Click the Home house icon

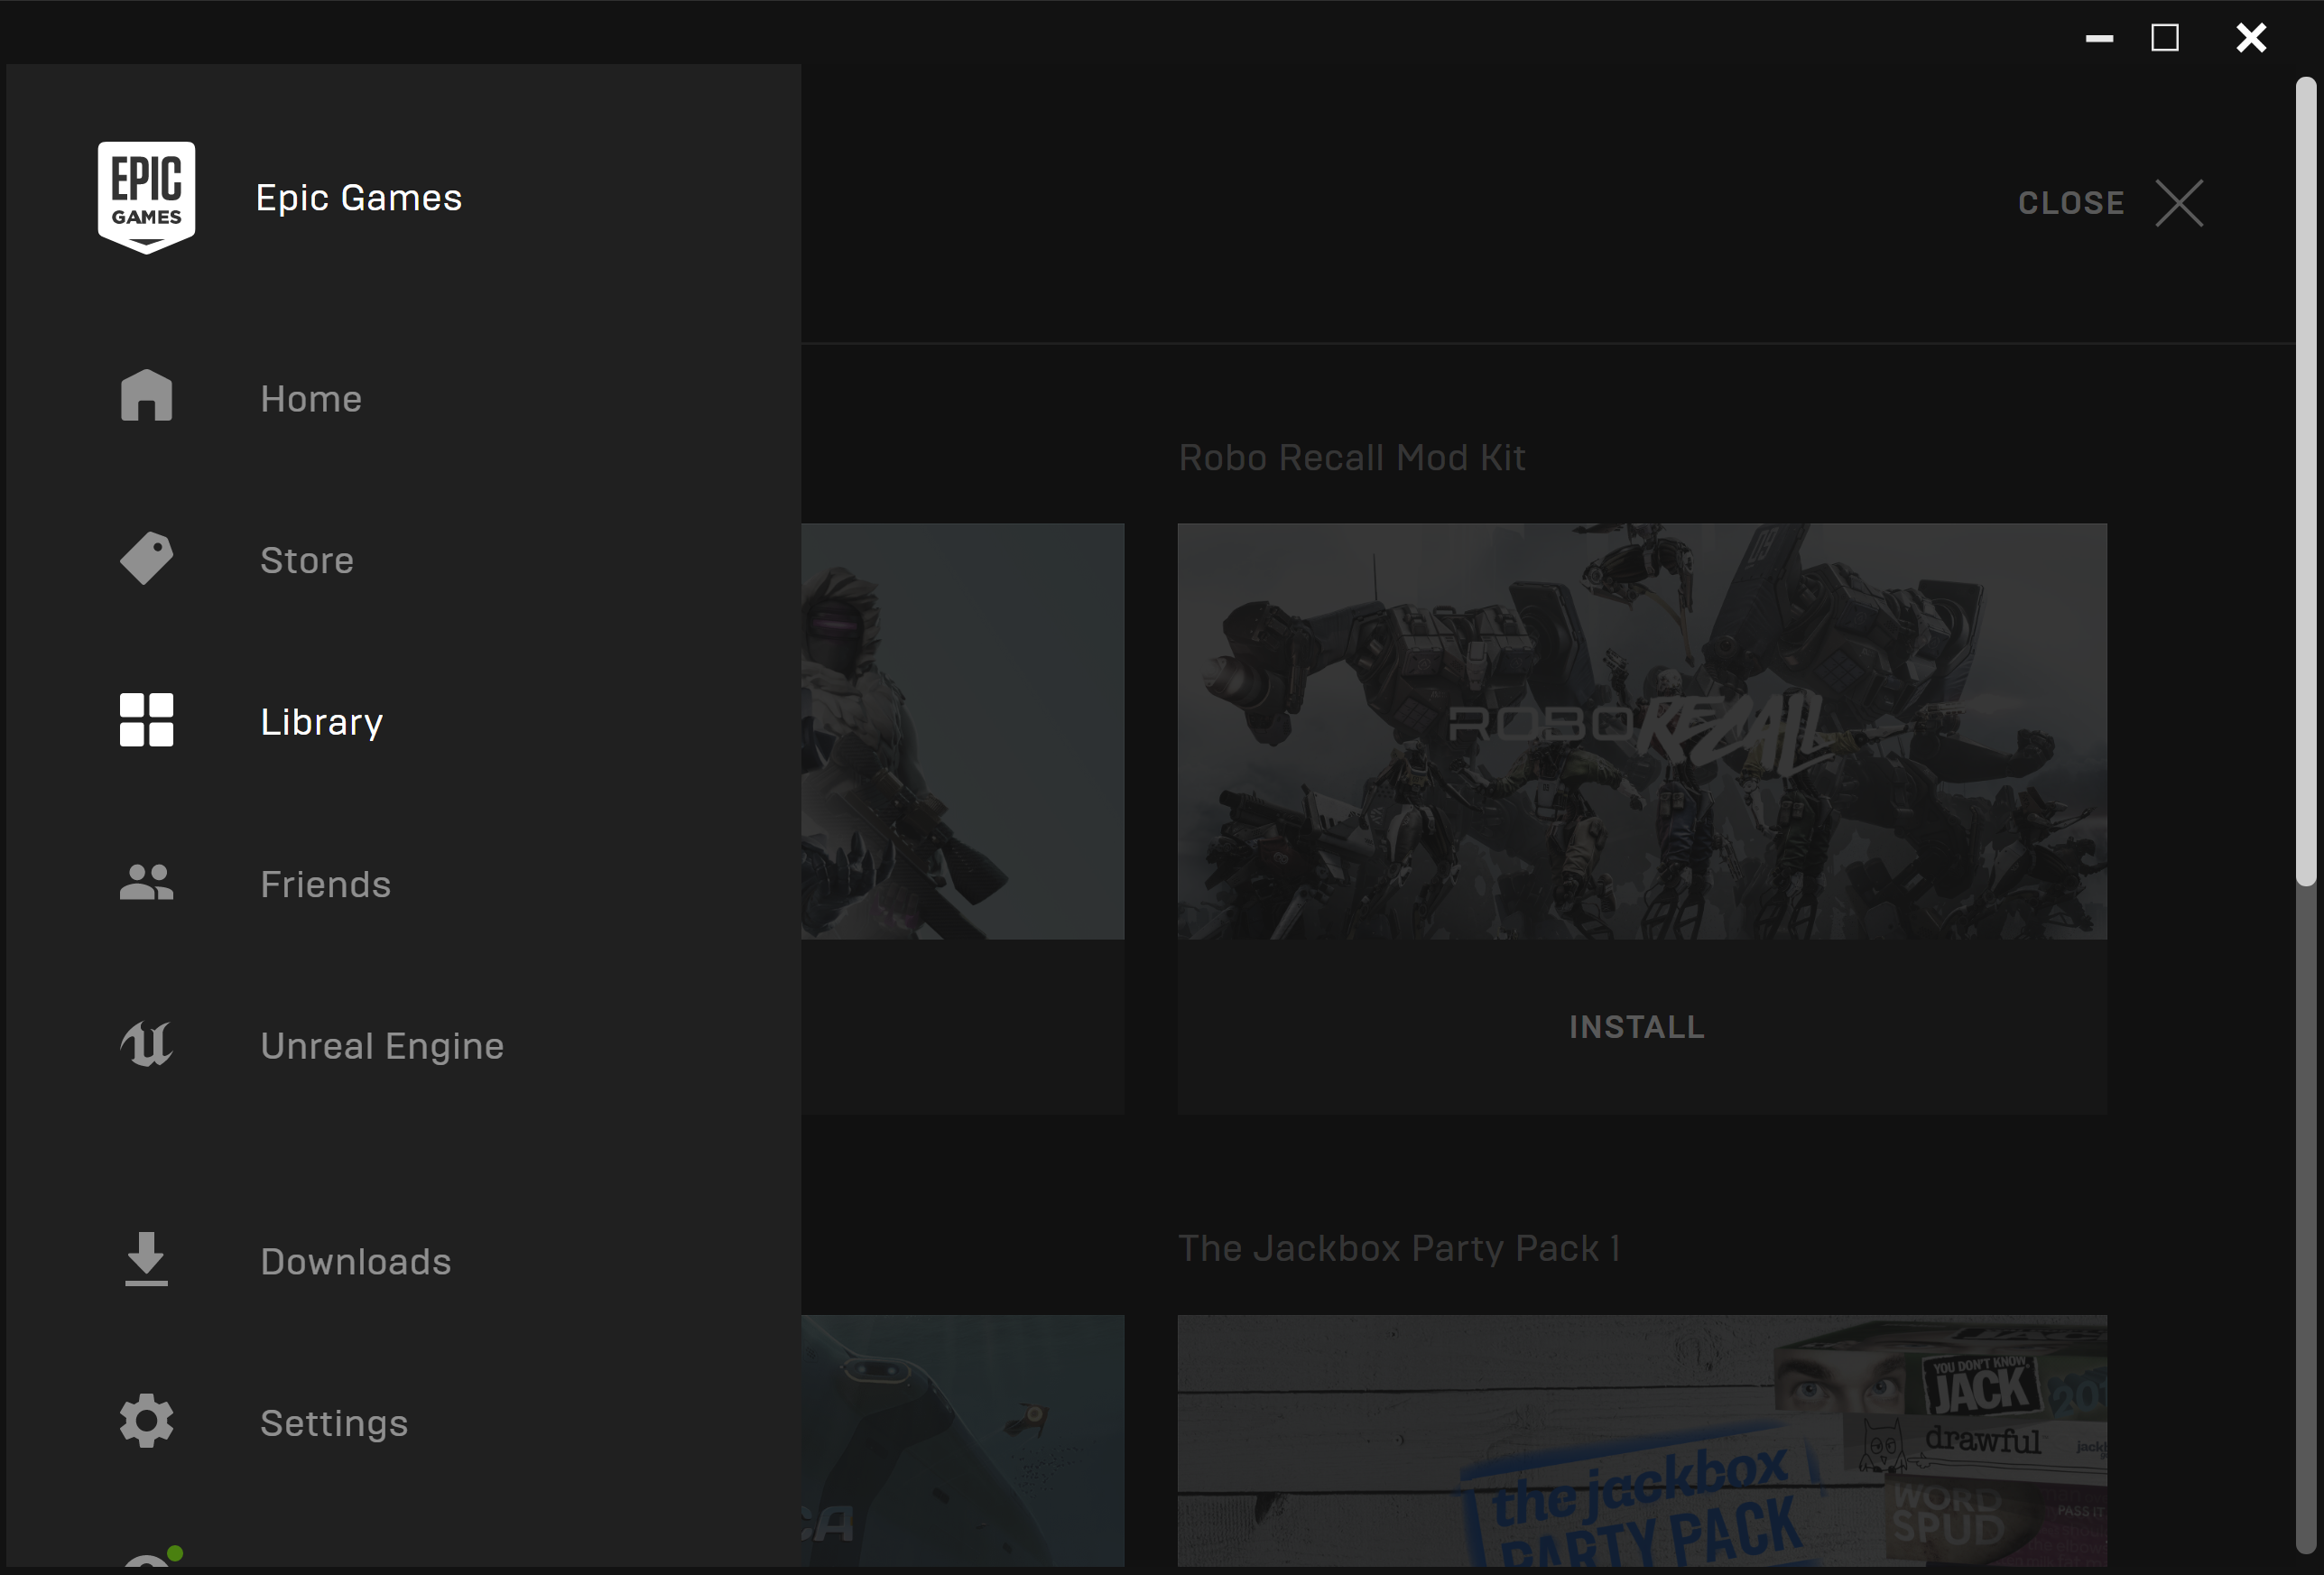(146, 396)
